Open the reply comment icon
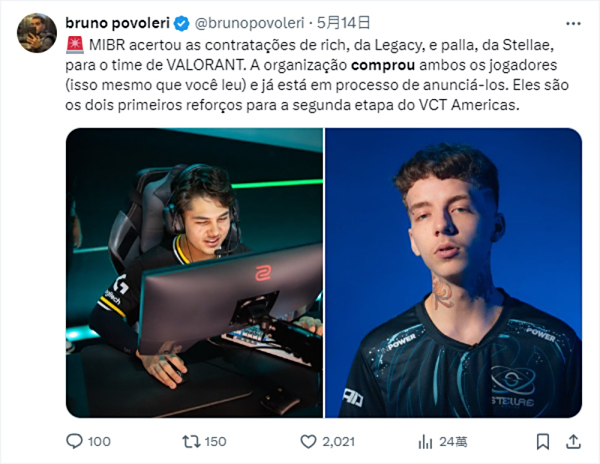 pos(74,441)
